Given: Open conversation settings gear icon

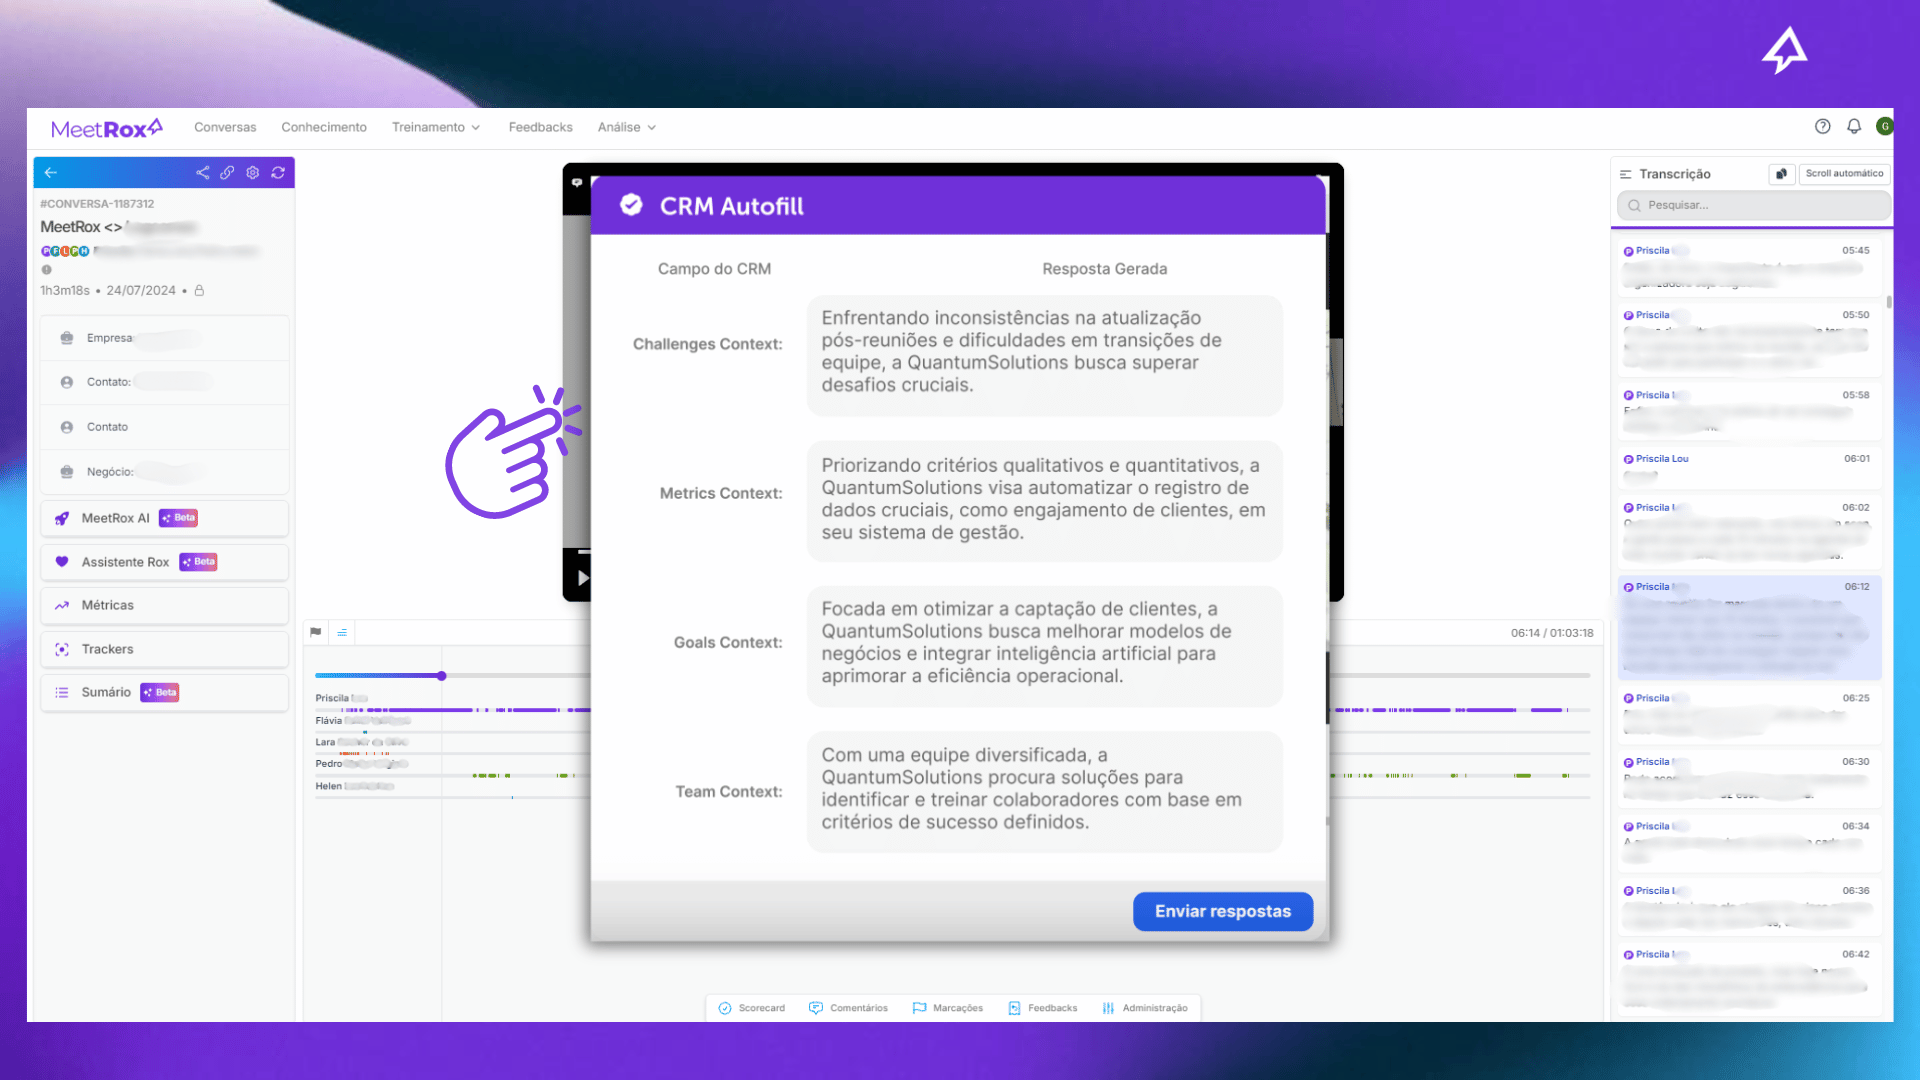Looking at the screenshot, I should click(x=253, y=172).
